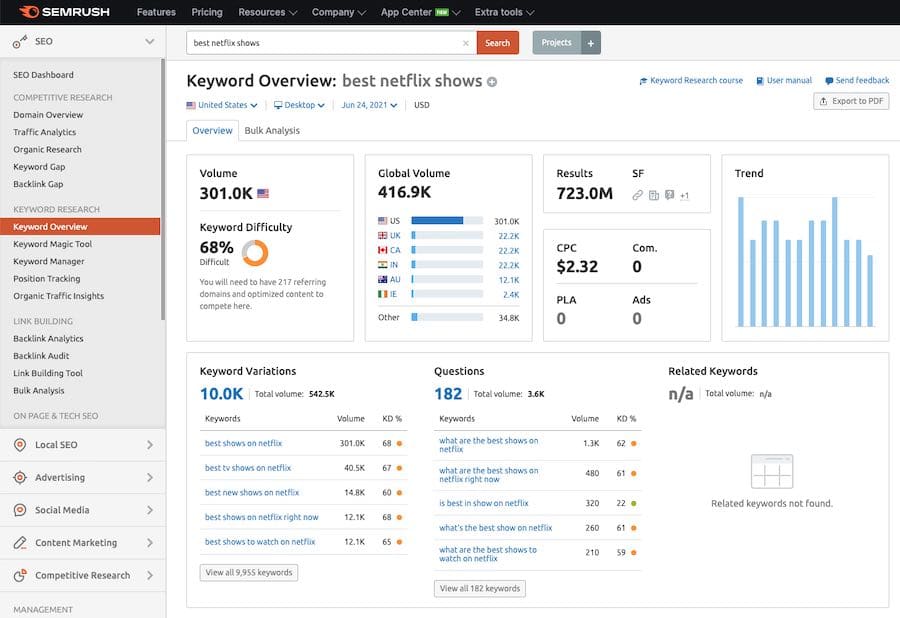Click the orange Search button

tap(498, 43)
